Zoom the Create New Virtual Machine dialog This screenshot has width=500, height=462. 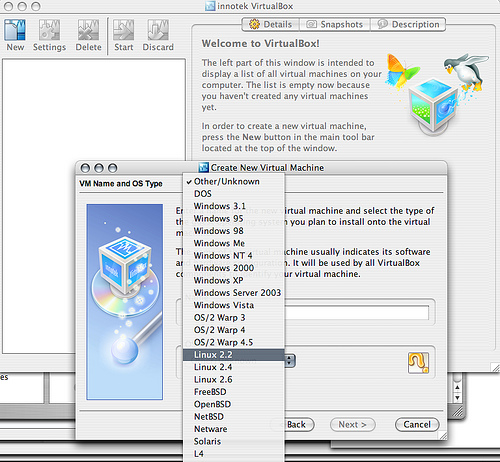[113, 168]
